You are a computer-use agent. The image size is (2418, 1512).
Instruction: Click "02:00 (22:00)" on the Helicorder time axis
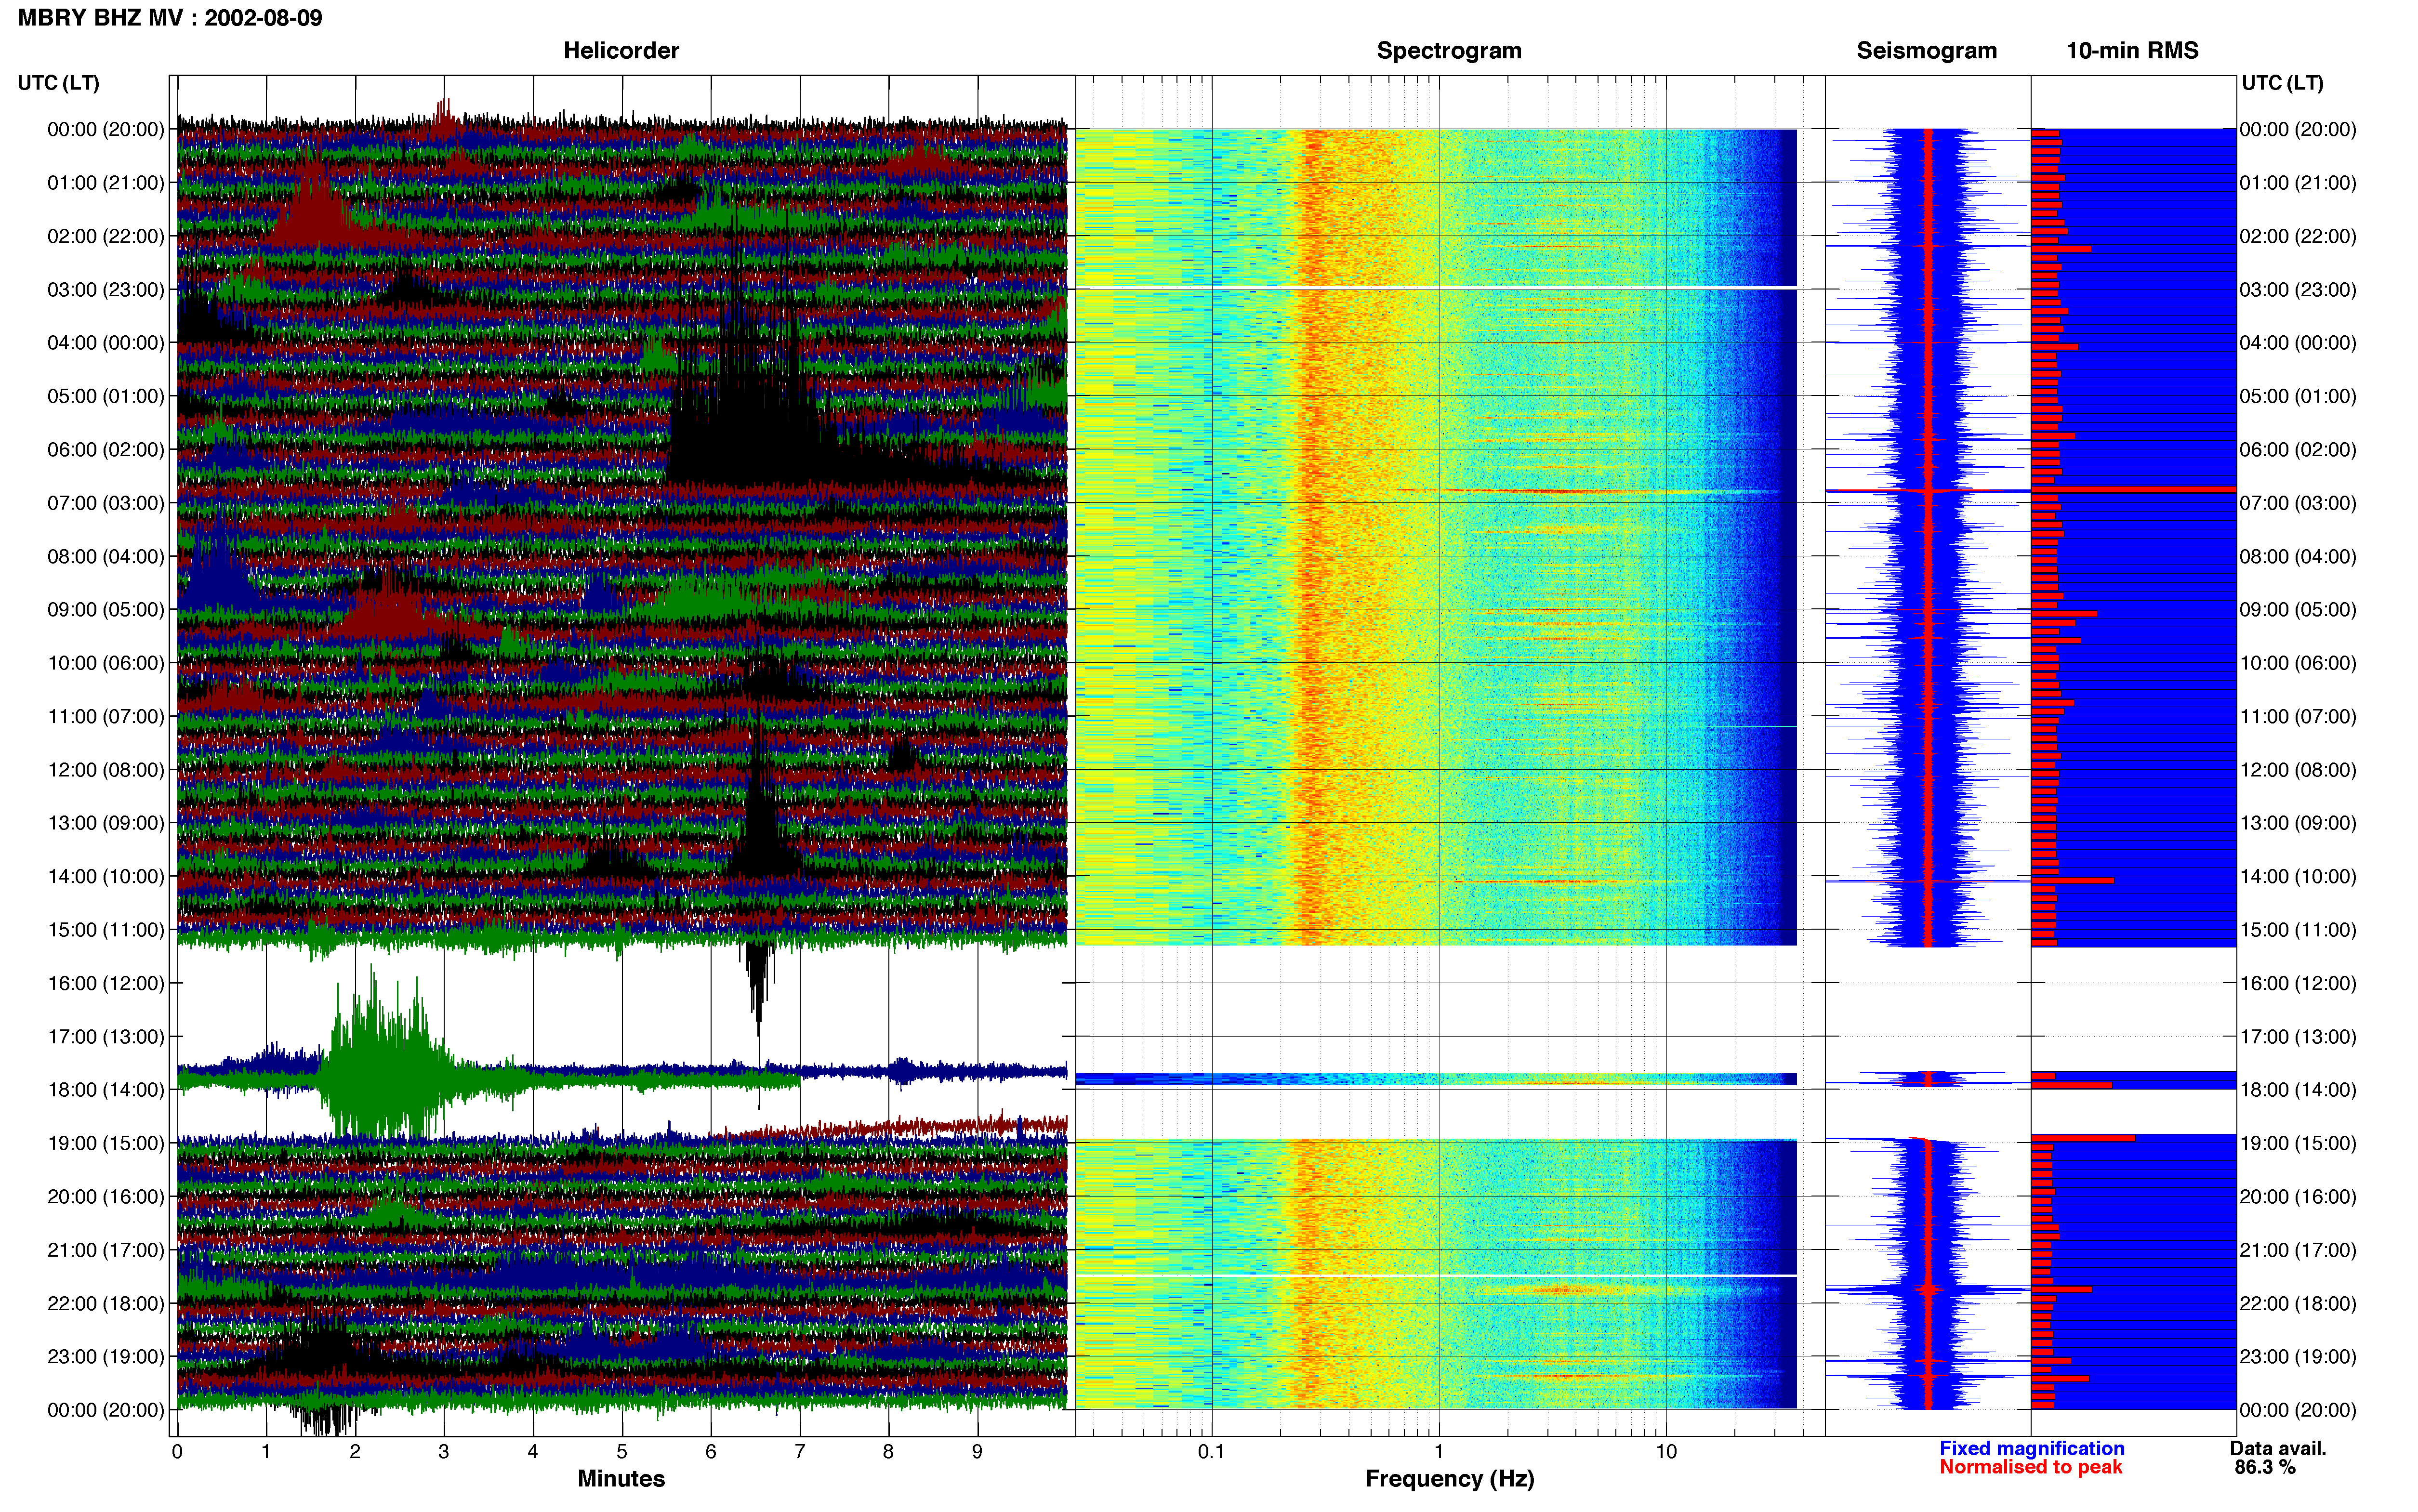106,236
